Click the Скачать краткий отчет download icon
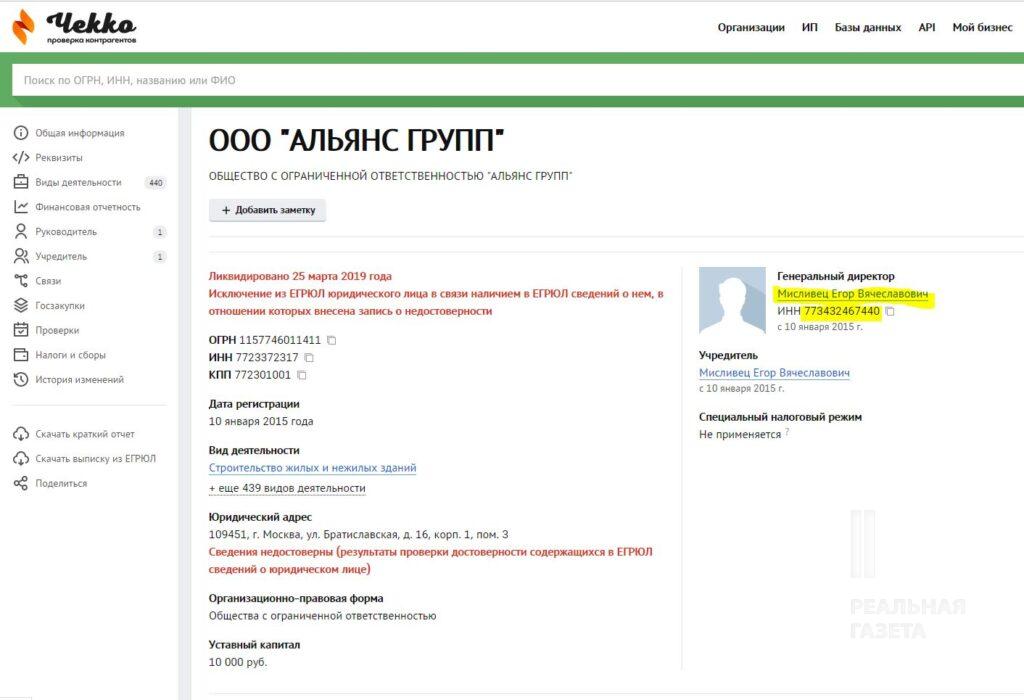The height and width of the screenshot is (700, 1024). [20, 434]
